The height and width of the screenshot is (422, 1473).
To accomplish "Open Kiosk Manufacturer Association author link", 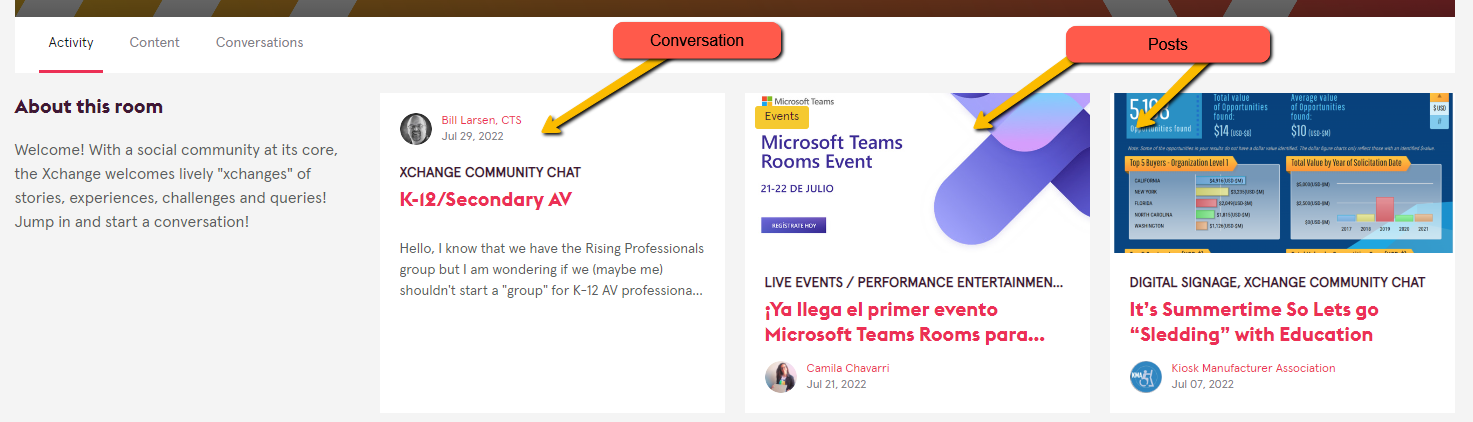I will (x=1253, y=368).
